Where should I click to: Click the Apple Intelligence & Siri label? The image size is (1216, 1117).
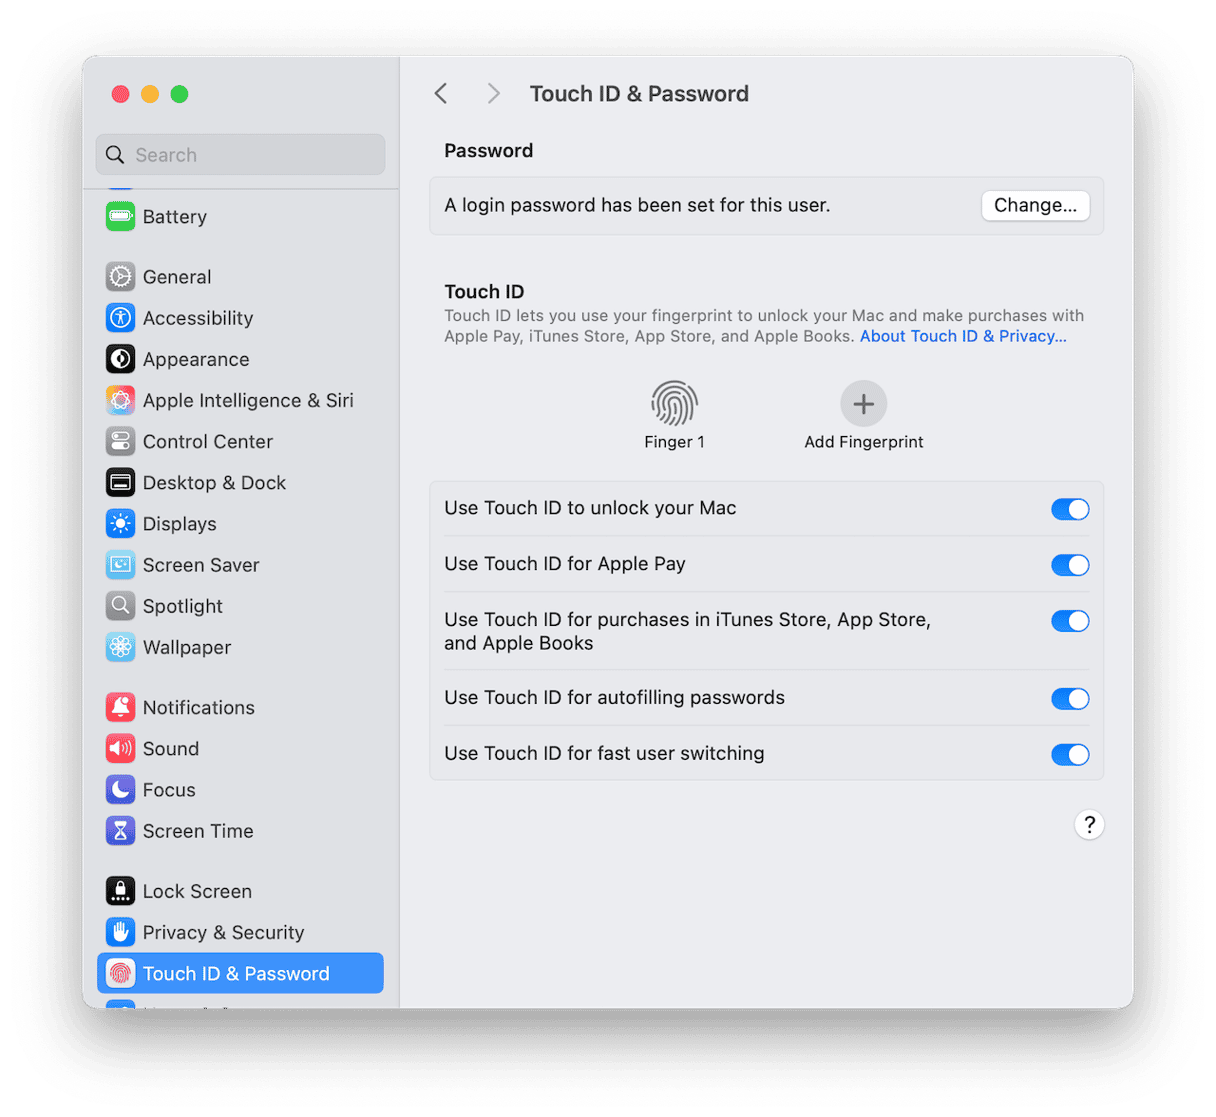[x=248, y=400]
